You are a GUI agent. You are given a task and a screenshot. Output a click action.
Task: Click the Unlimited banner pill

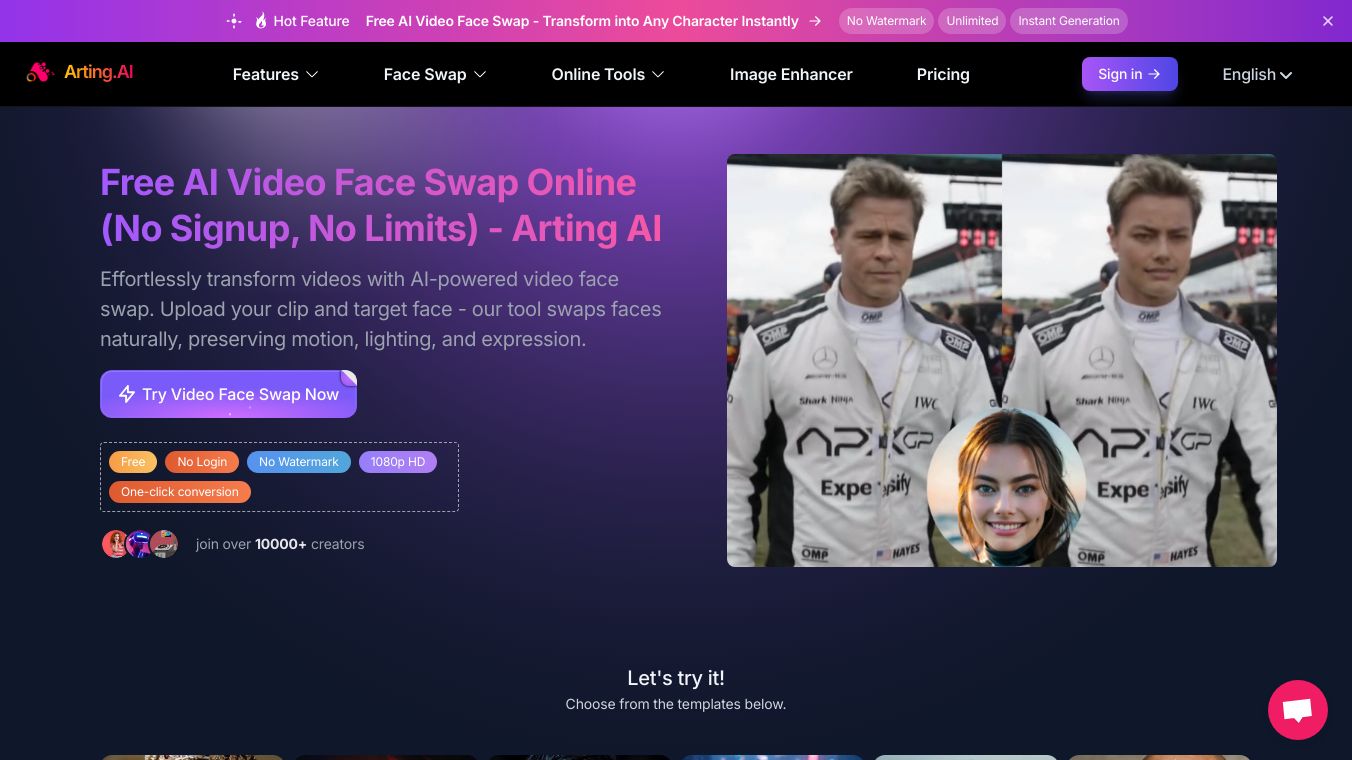(x=972, y=21)
